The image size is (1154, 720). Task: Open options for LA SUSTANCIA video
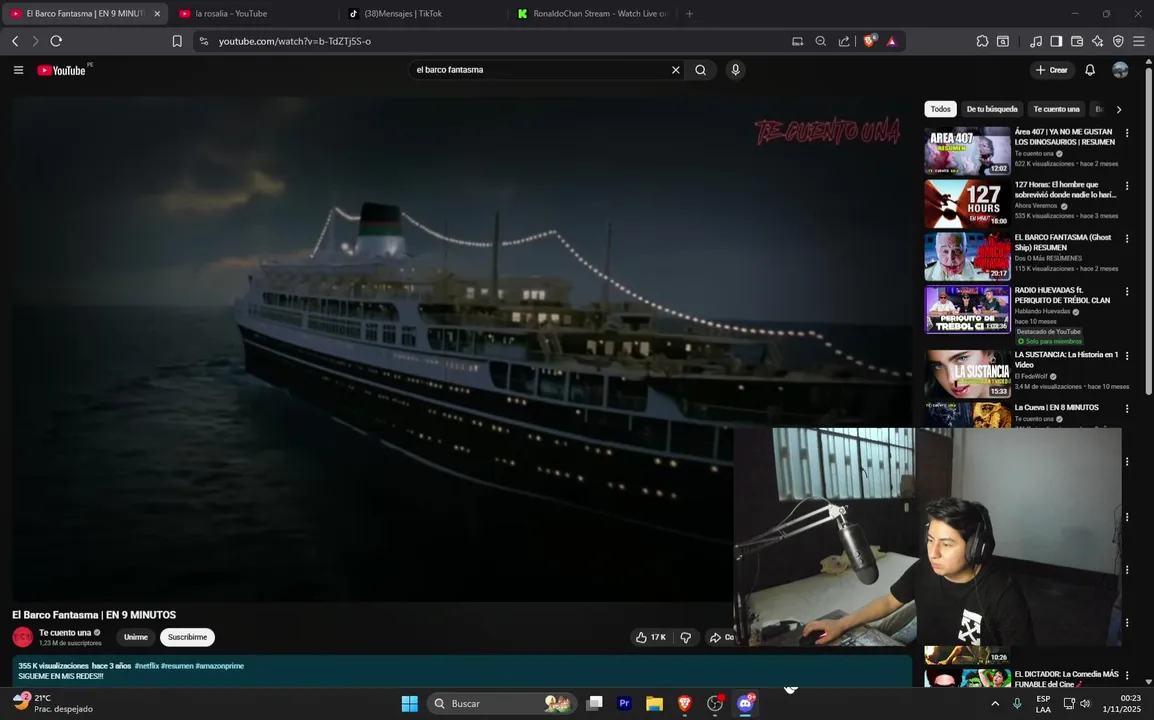[1127, 356]
